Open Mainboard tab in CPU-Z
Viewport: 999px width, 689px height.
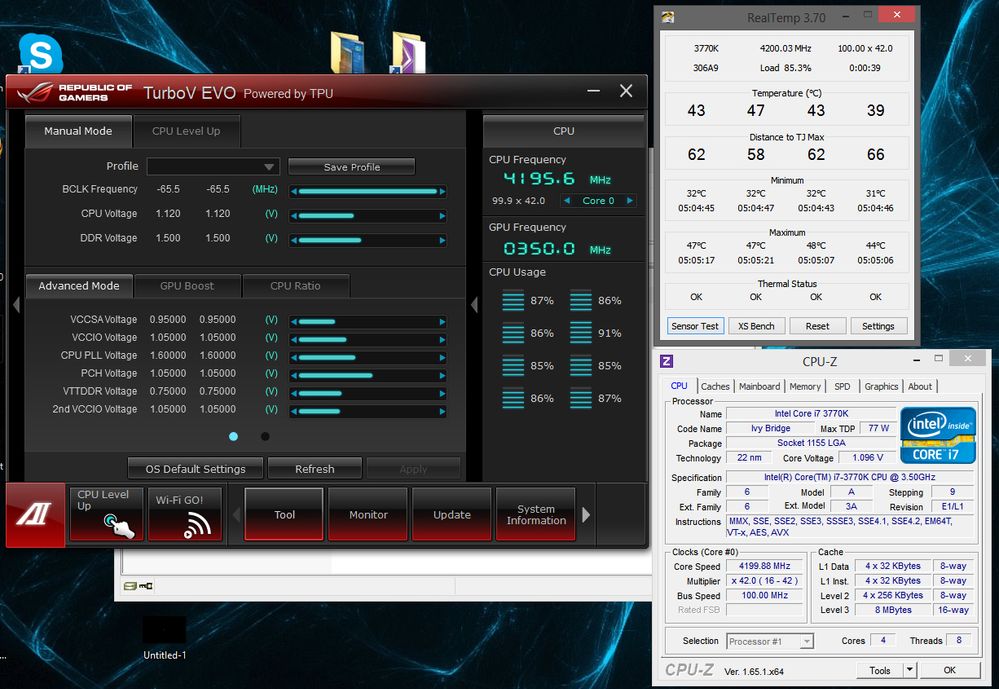759,386
